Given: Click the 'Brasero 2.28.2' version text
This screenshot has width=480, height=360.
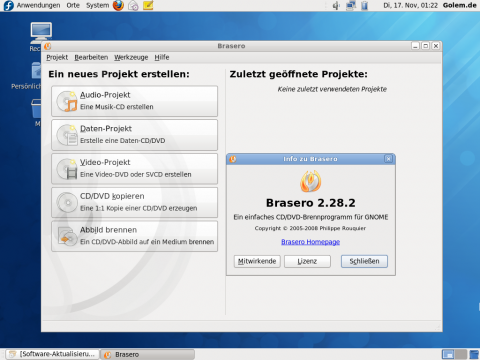Looking at the screenshot, I should point(311,203).
